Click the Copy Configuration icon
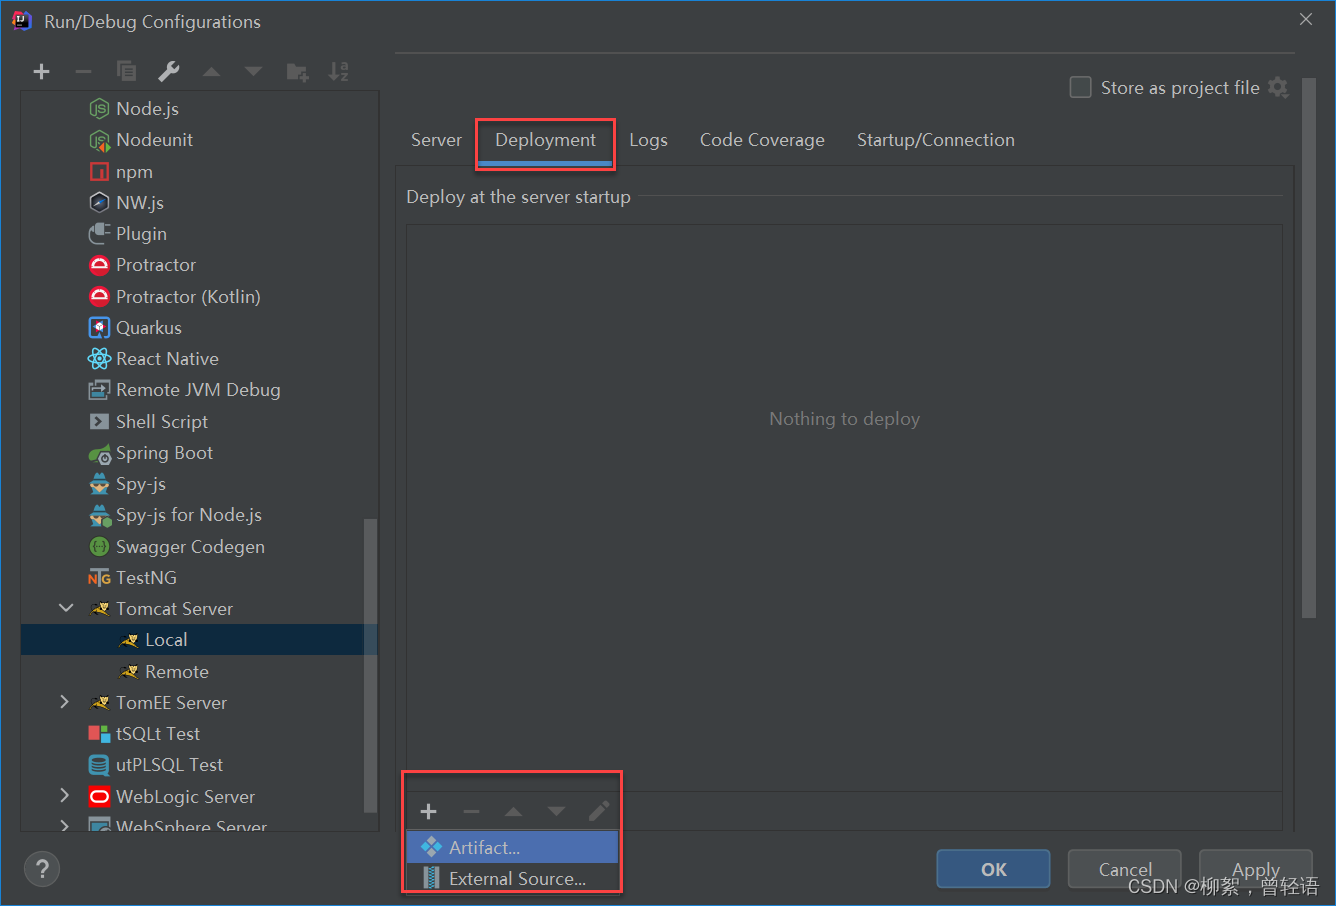The image size is (1336, 906). 126,71
